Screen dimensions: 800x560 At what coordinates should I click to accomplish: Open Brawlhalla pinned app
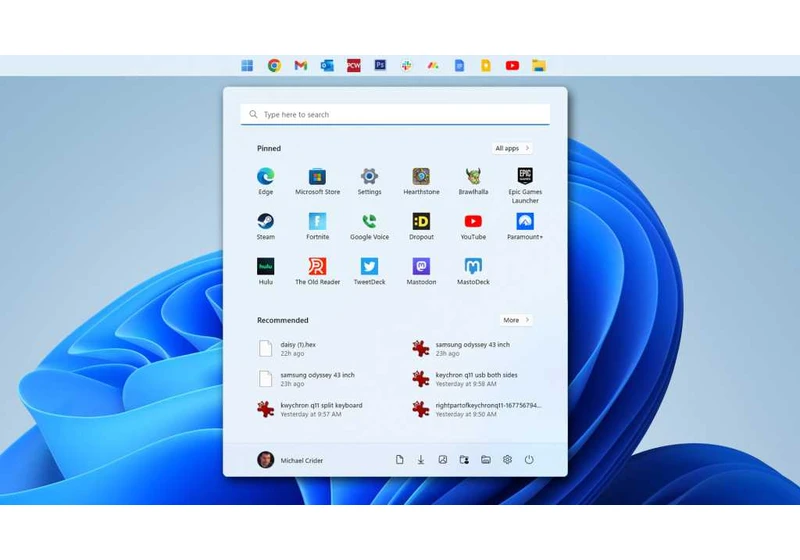click(473, 182)
